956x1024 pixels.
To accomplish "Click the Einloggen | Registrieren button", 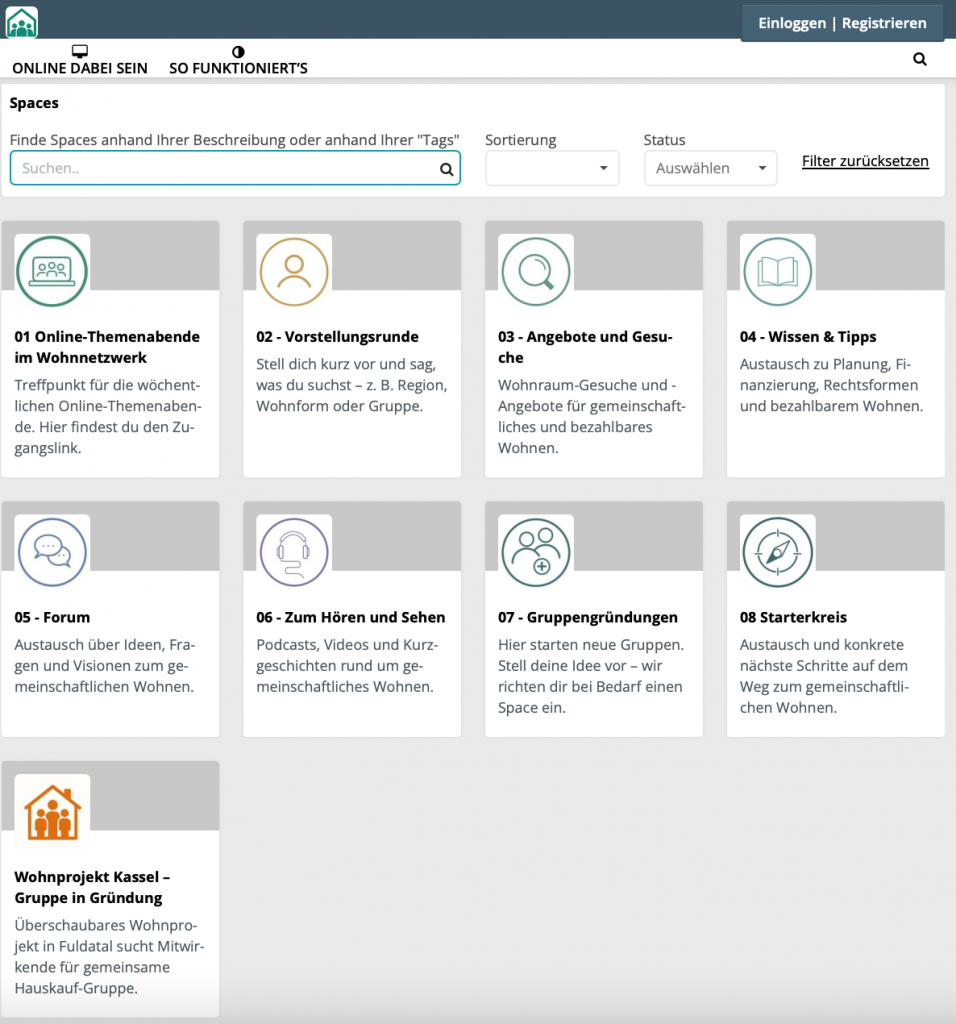I will pos(842,23).
